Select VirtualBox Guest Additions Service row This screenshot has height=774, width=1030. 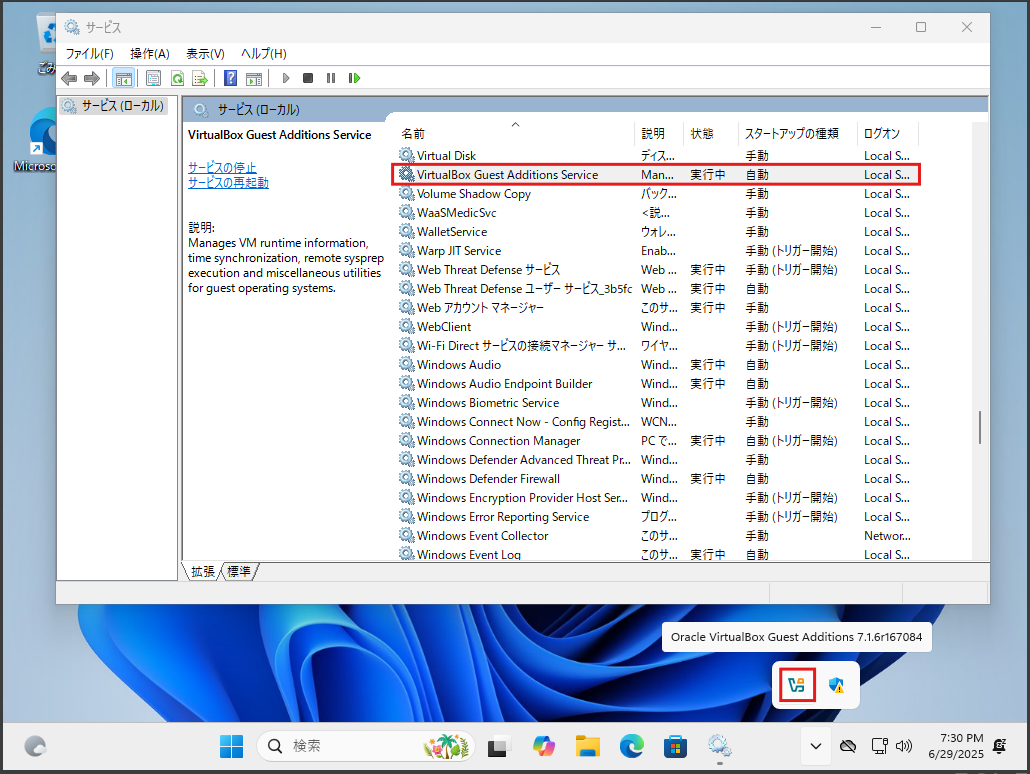655,175
